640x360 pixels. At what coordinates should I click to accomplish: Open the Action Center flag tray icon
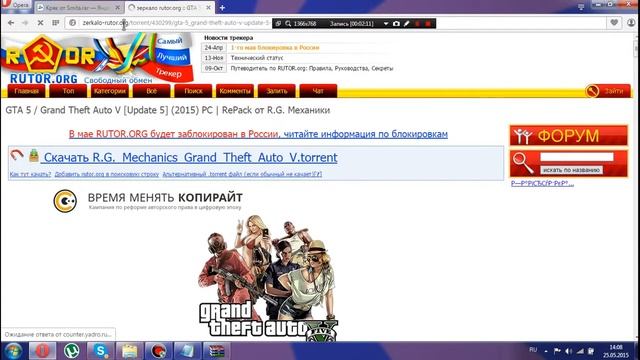pos(557,351)
